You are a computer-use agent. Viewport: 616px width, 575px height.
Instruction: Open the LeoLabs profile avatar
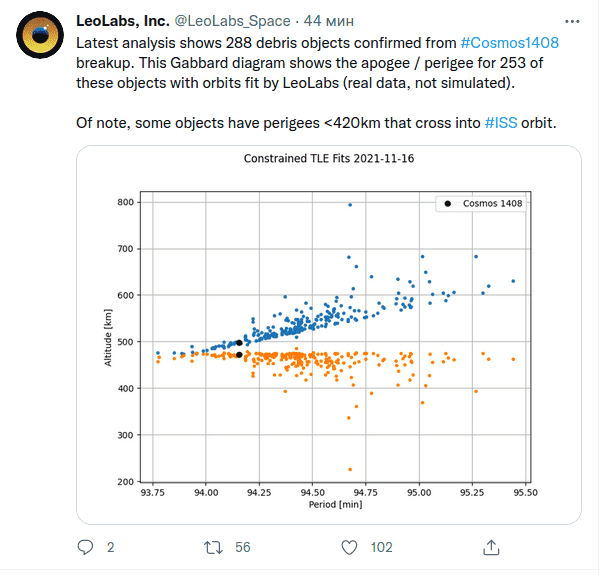40,35
